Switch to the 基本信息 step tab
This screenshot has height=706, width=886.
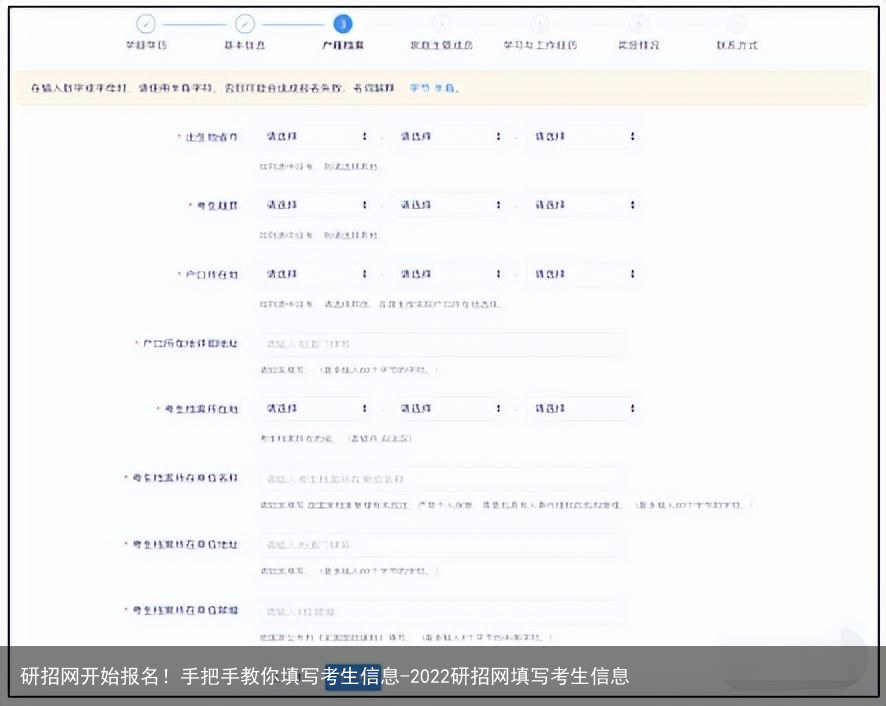[x=243, y=43]
